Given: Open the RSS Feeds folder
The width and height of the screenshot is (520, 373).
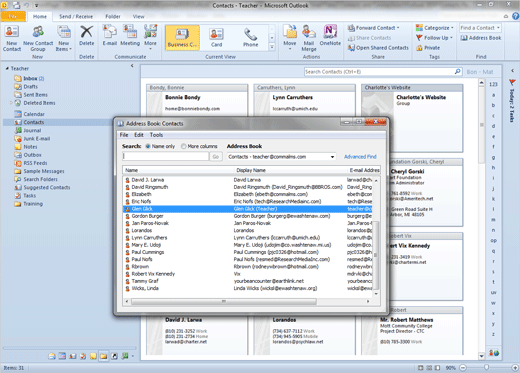Looking at the screenshot, I should [31, 163].
